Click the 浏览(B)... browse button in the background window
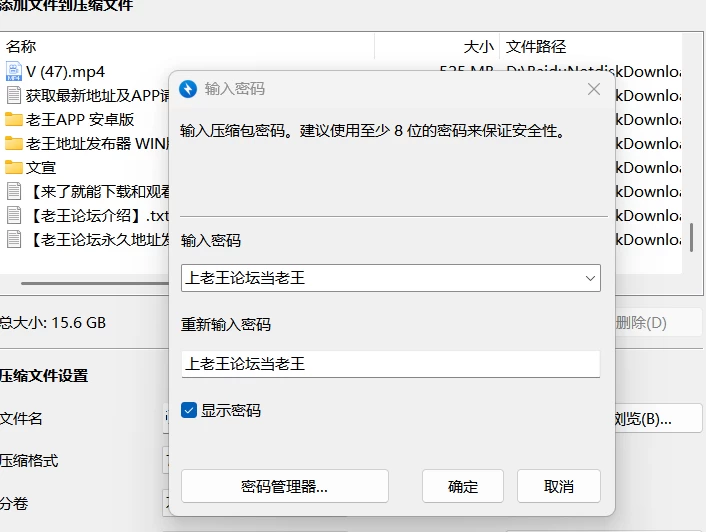This screenshot has width=706, height=532. (x=658, y=419)
